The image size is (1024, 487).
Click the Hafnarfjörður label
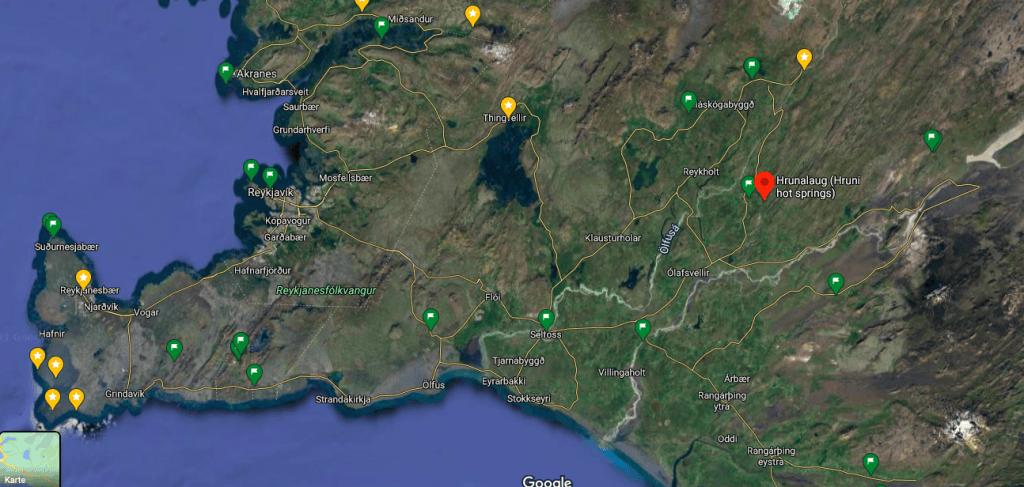(262, 270)
